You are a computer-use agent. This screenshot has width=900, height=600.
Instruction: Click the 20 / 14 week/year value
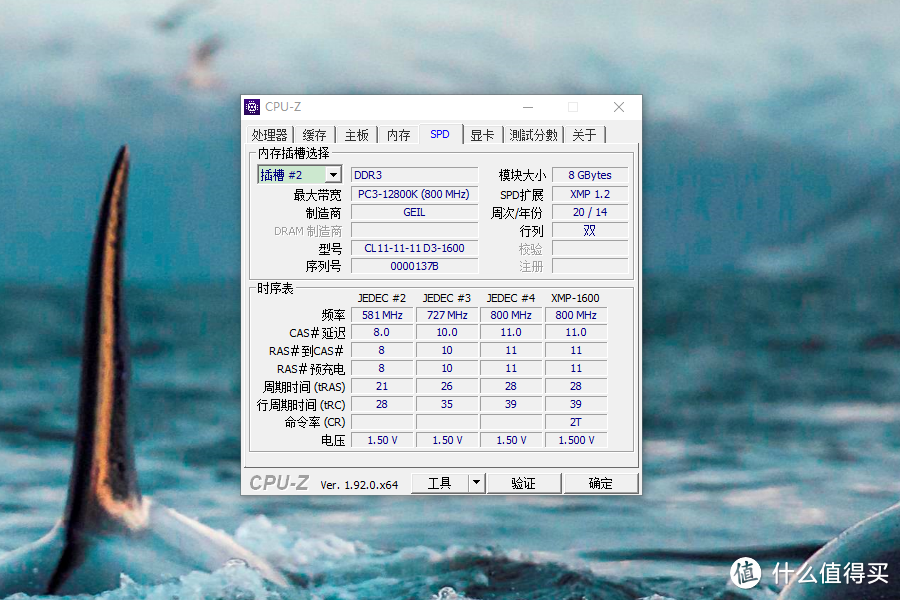tap(590, 212)
